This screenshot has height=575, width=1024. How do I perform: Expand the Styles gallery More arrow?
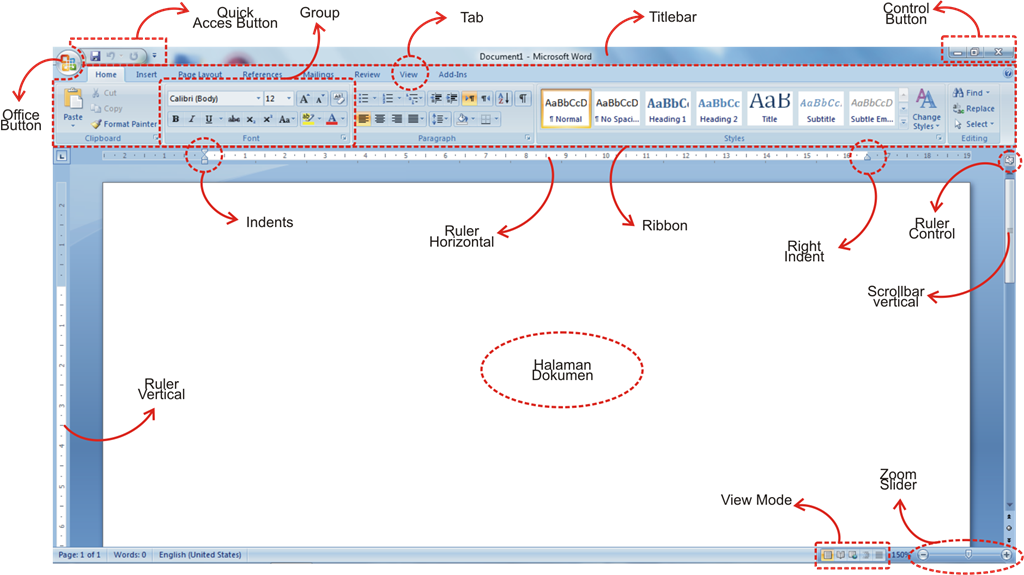[903, 122]
